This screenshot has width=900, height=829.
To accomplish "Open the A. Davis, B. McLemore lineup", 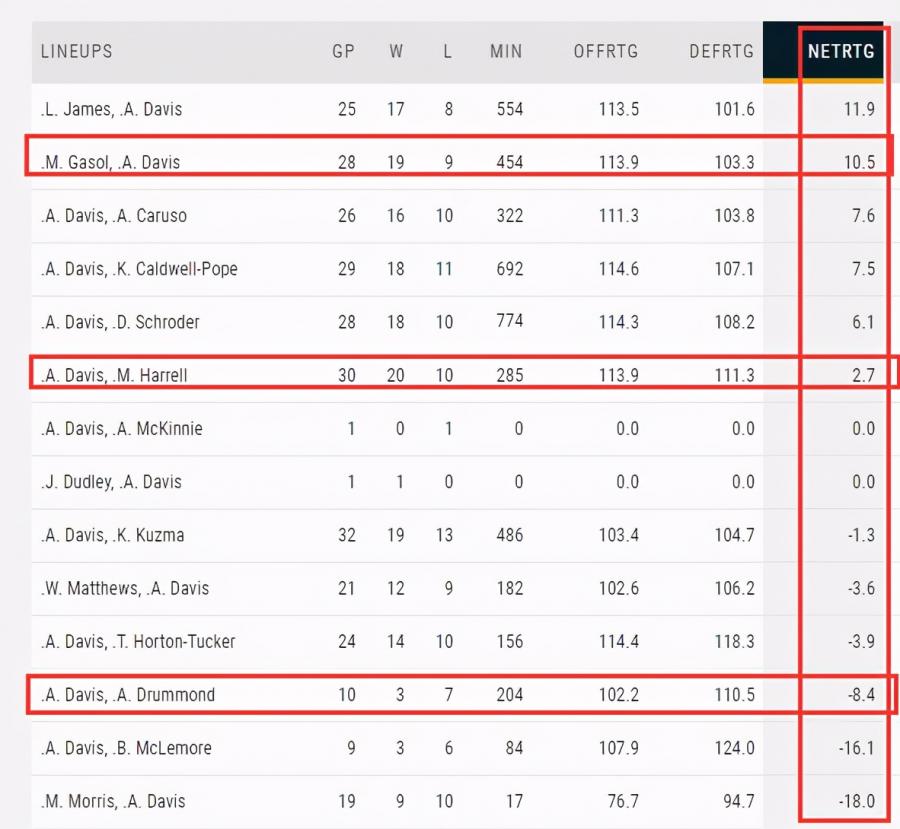I will click(126, 748).
